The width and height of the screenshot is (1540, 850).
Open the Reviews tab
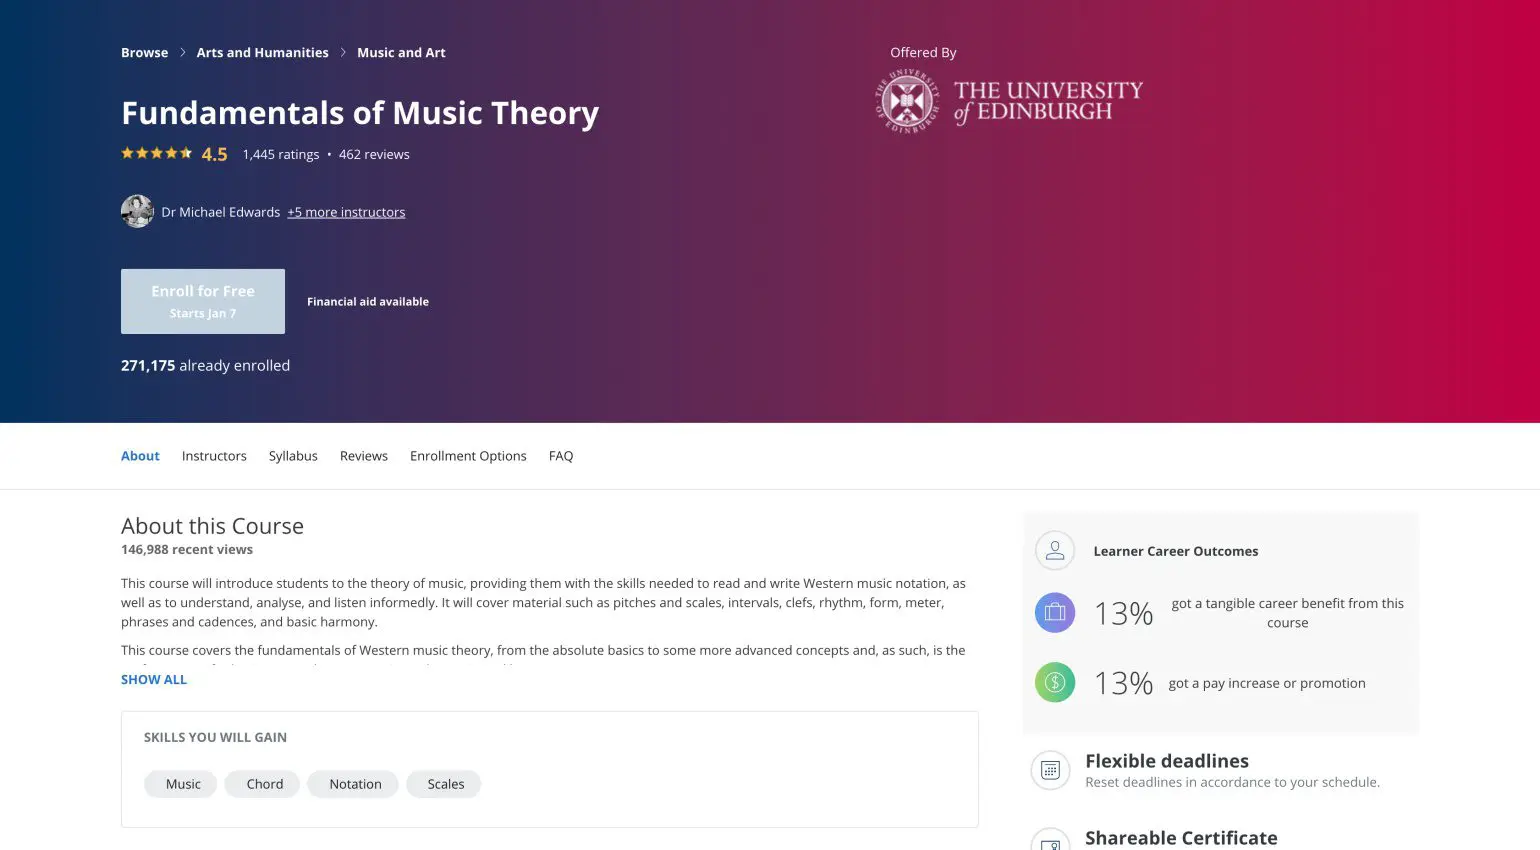coord(363,455)
